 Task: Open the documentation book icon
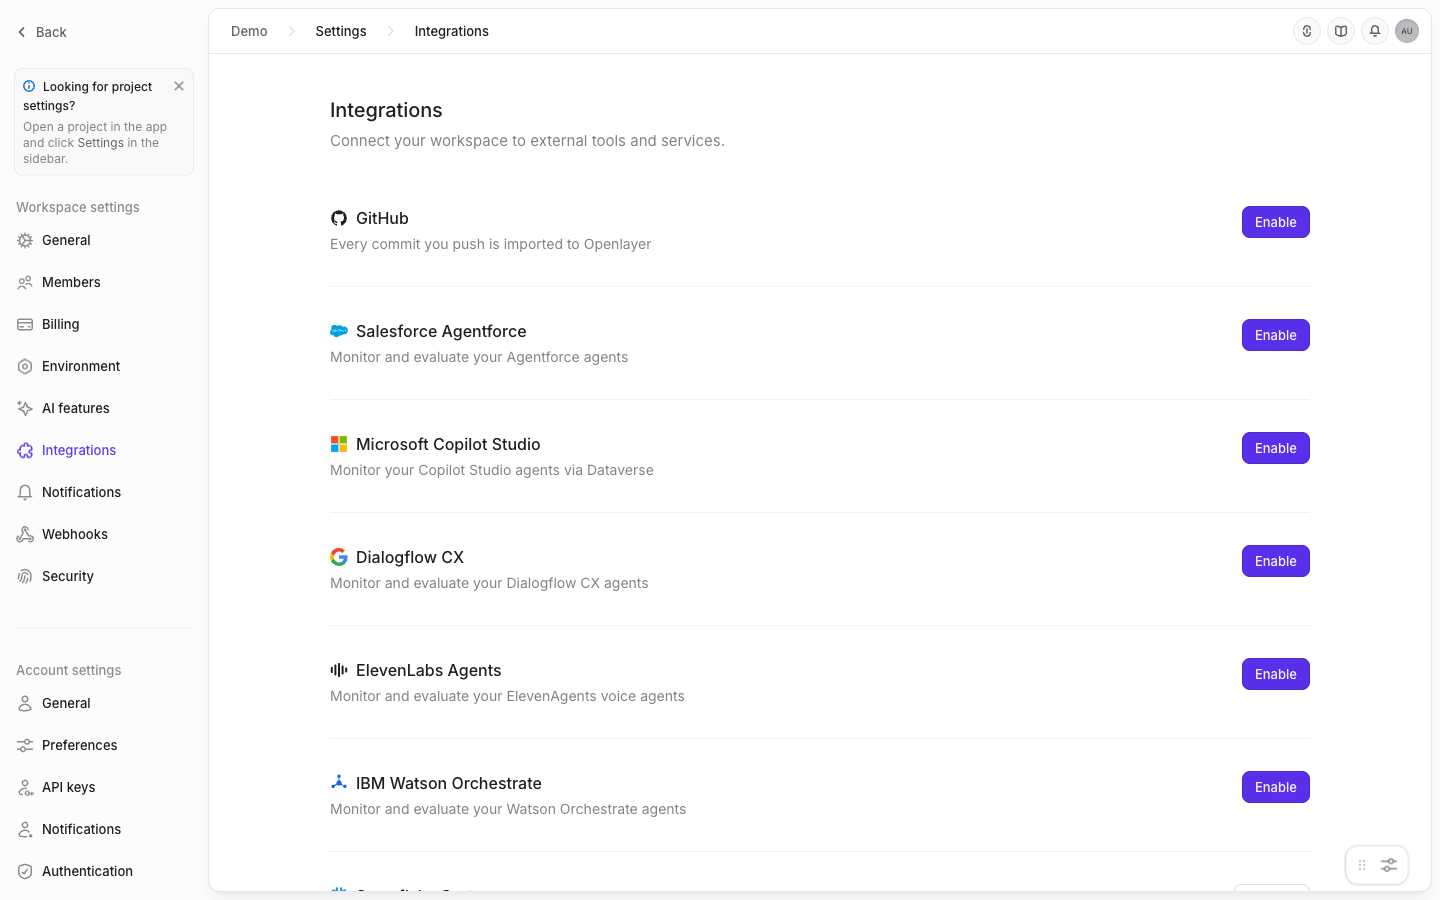pyautogui.click(x=1341, y=31)
